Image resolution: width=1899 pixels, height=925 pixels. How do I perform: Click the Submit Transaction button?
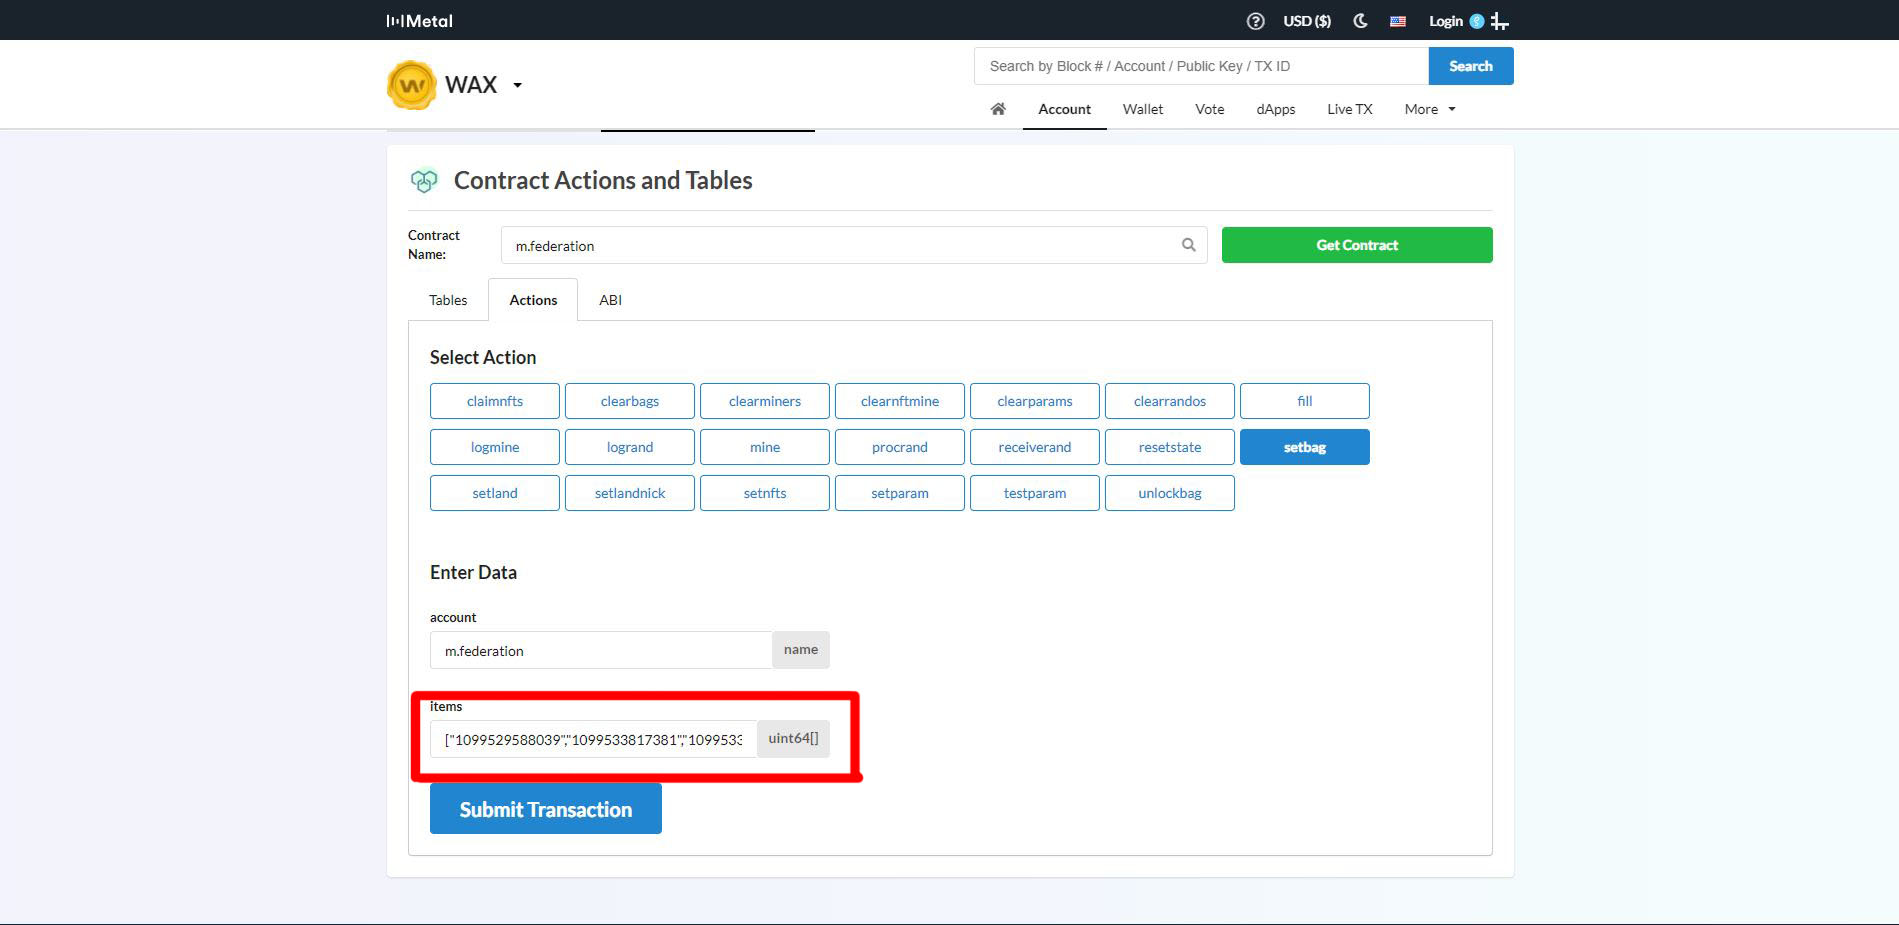coord(545,809)
